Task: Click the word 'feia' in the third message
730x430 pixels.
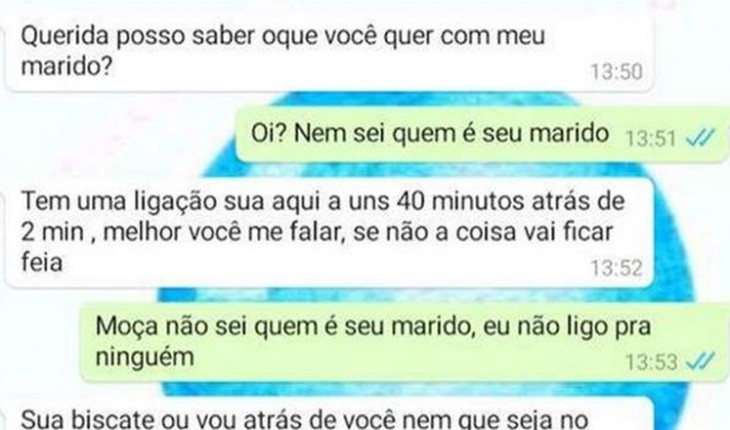Action: pyautogui.click(x=42, y=262)
